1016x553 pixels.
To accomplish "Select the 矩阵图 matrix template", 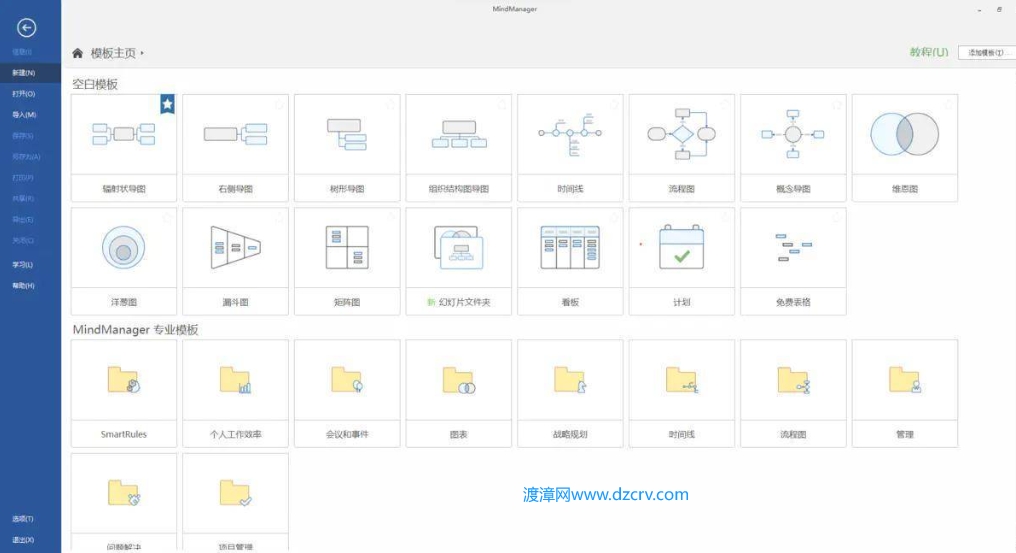I will pos(347,261).
